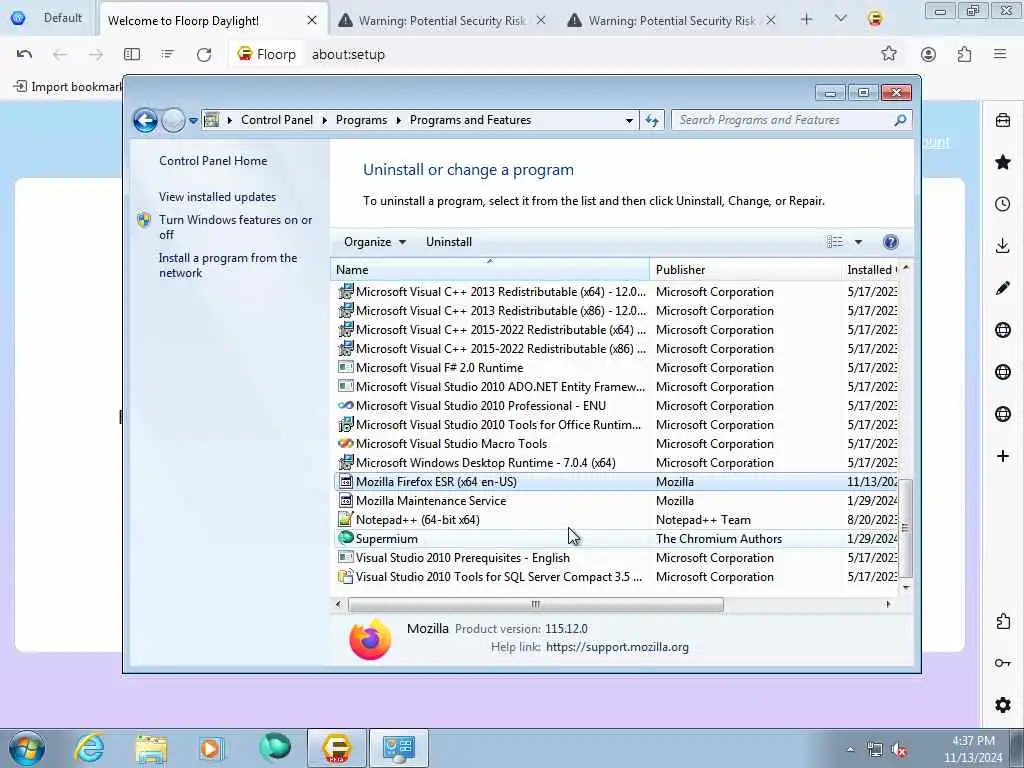Image resolution: width=1024 pixels, height=768 pixels.
Task: Expand the Programs breadcrumb arrow
Action: pos(398,120)
